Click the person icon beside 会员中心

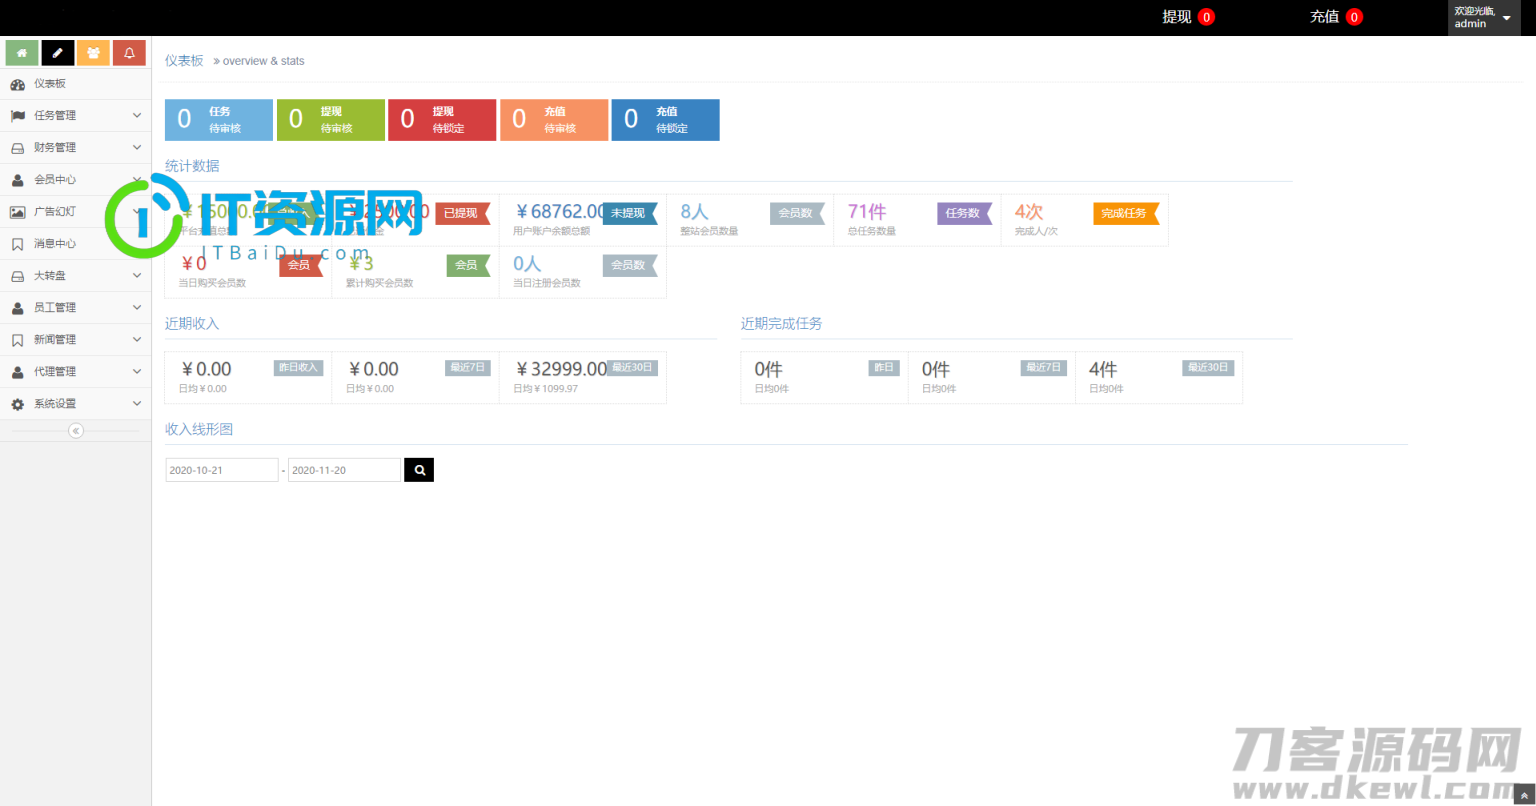17,180
